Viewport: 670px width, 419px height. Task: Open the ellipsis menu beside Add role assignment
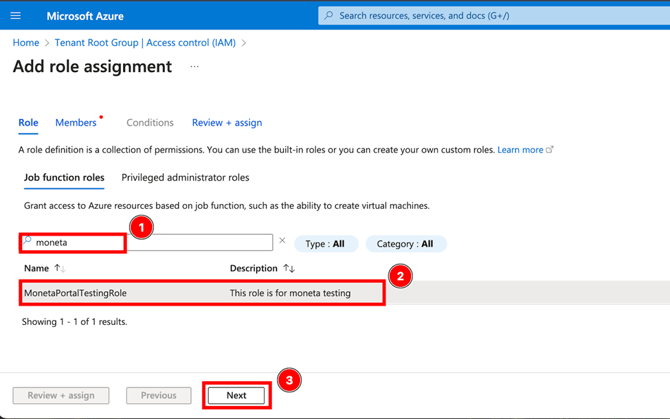tap(194, 67)
